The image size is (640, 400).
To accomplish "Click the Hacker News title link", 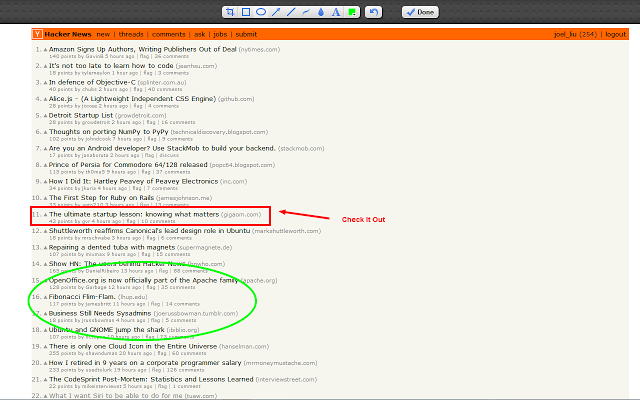I will [x=68, y=34].
